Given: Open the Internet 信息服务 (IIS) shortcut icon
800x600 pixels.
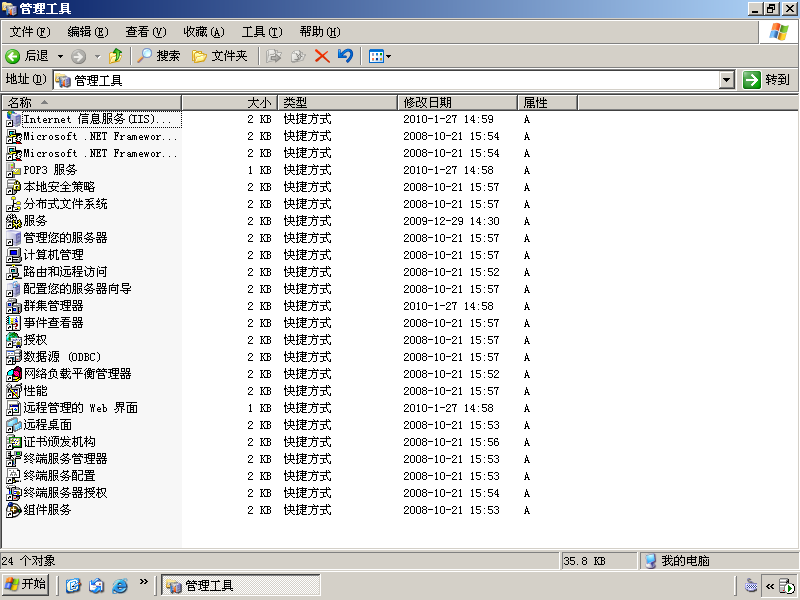Looking at the screenshot, I should (13, 119).
